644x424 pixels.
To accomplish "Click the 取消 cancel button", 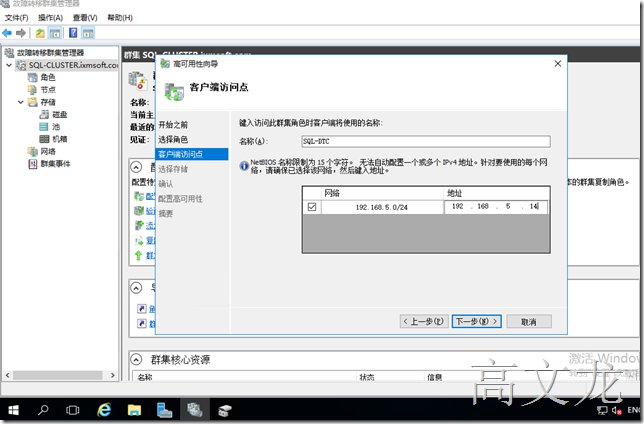I will tap(529, 321).
